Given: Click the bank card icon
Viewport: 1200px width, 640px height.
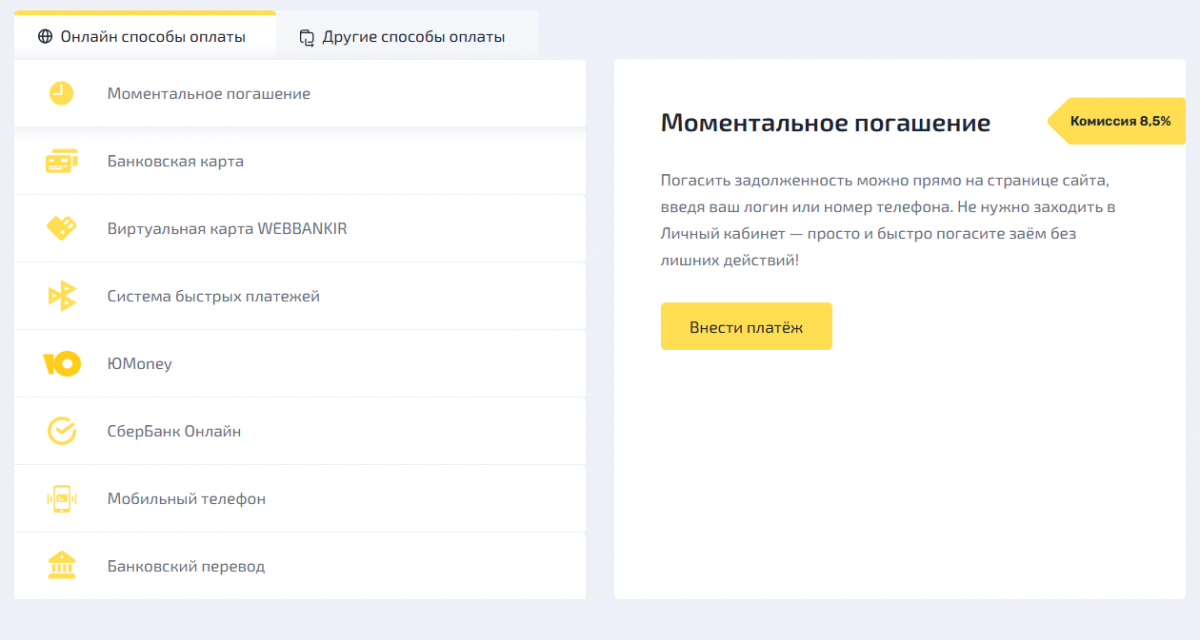Looking at the screenshot, I should (61, 161).
